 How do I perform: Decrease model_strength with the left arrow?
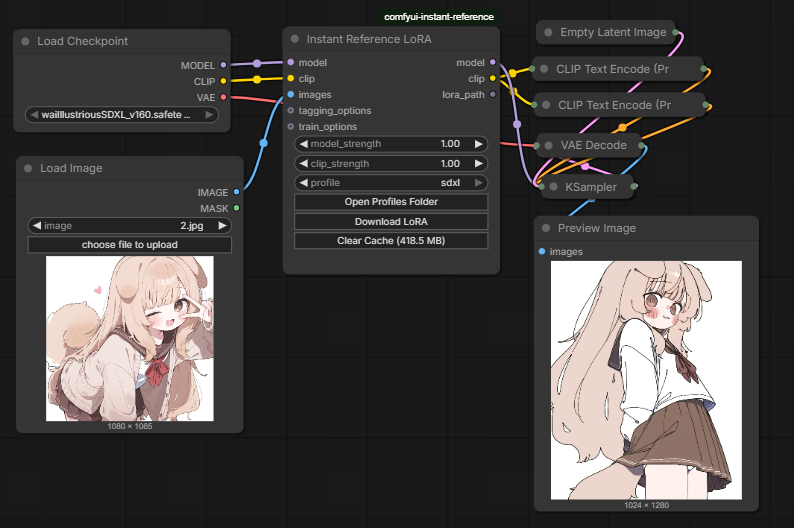pos(304,144)
